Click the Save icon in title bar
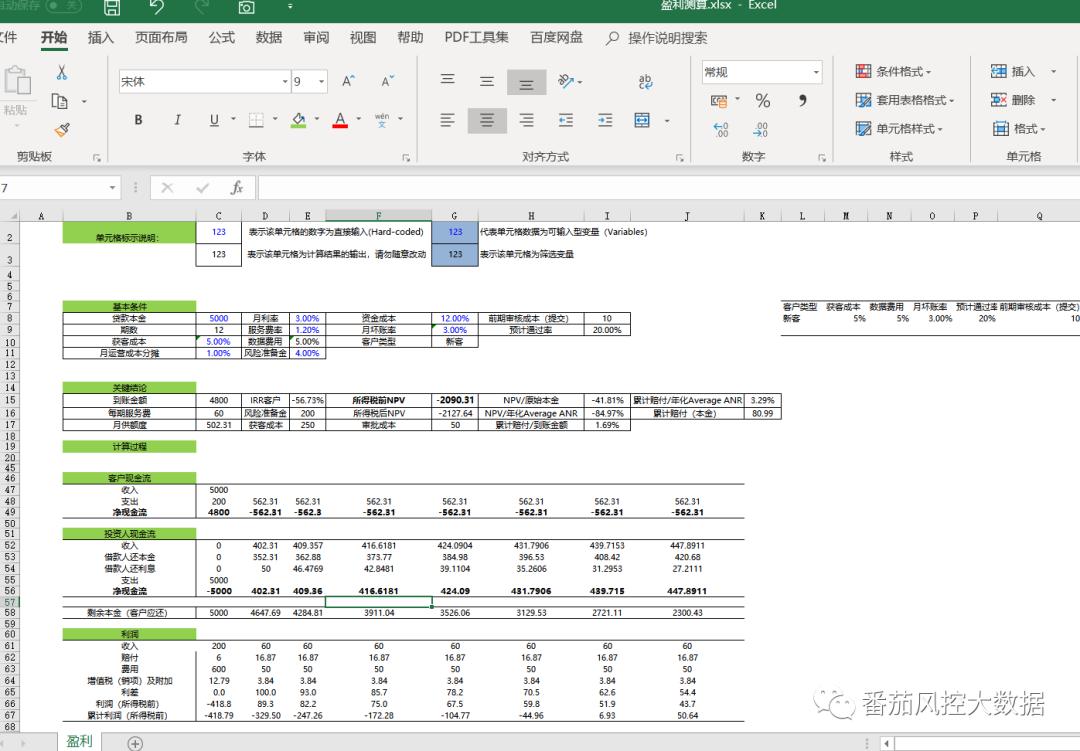The height and width of the screenshot is (751, 1080). click(x=112, y=8)
